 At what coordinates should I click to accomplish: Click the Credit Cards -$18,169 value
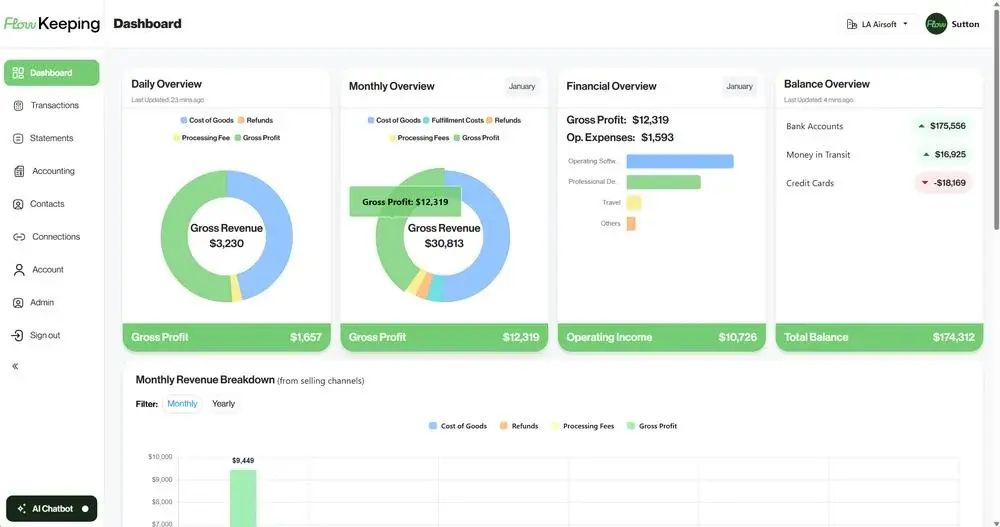(949, 183)
